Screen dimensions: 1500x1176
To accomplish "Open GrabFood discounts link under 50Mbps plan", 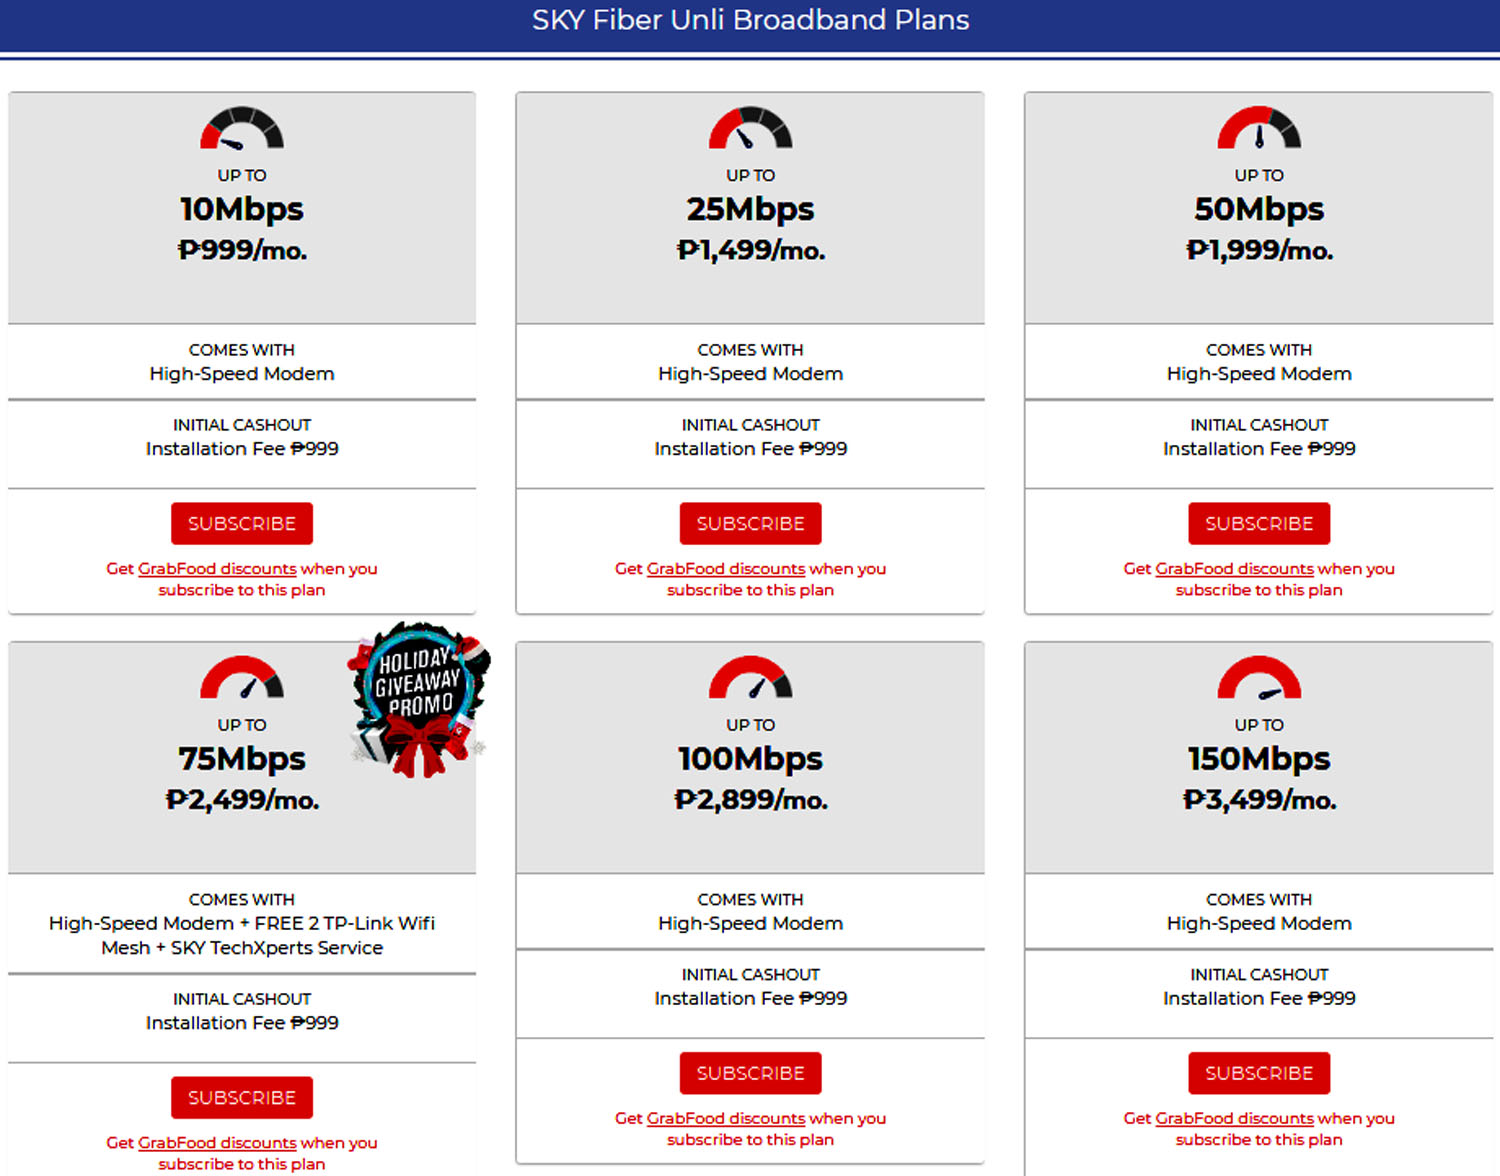I will (1234, 568).
